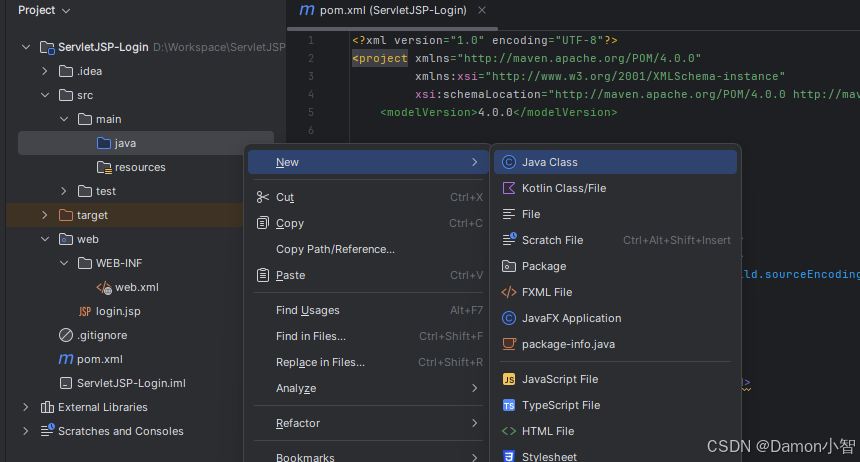Click the Maven pom.xml icon in tree
This screenshot has width=860, height=462.
tap(66, 359)
